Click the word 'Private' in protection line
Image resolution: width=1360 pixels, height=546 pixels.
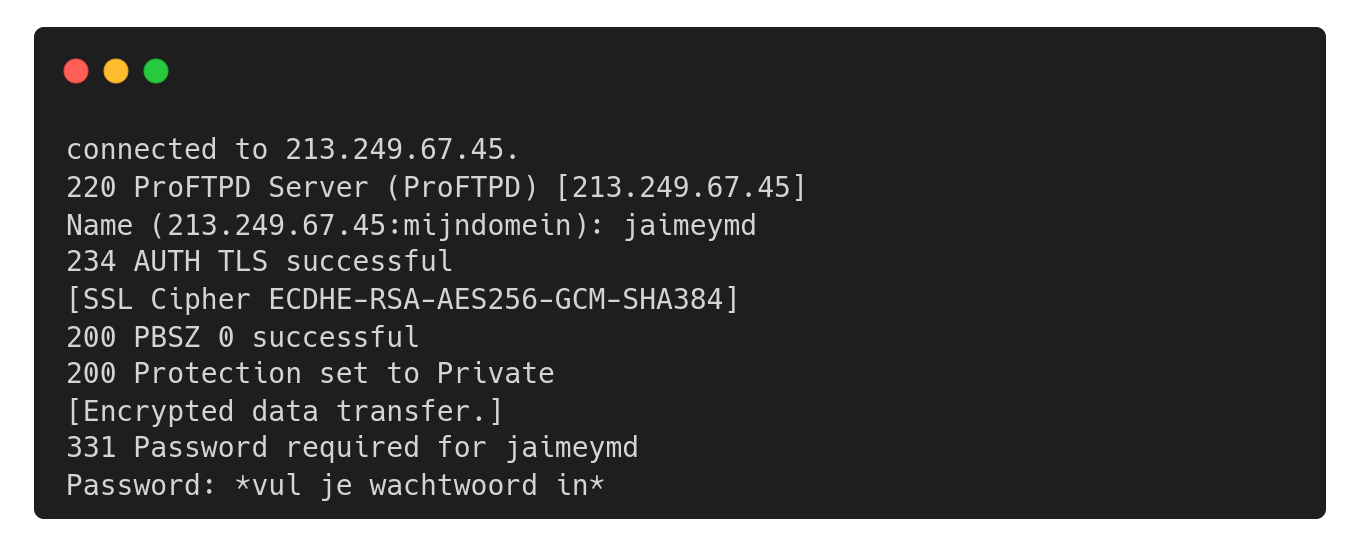495,374
